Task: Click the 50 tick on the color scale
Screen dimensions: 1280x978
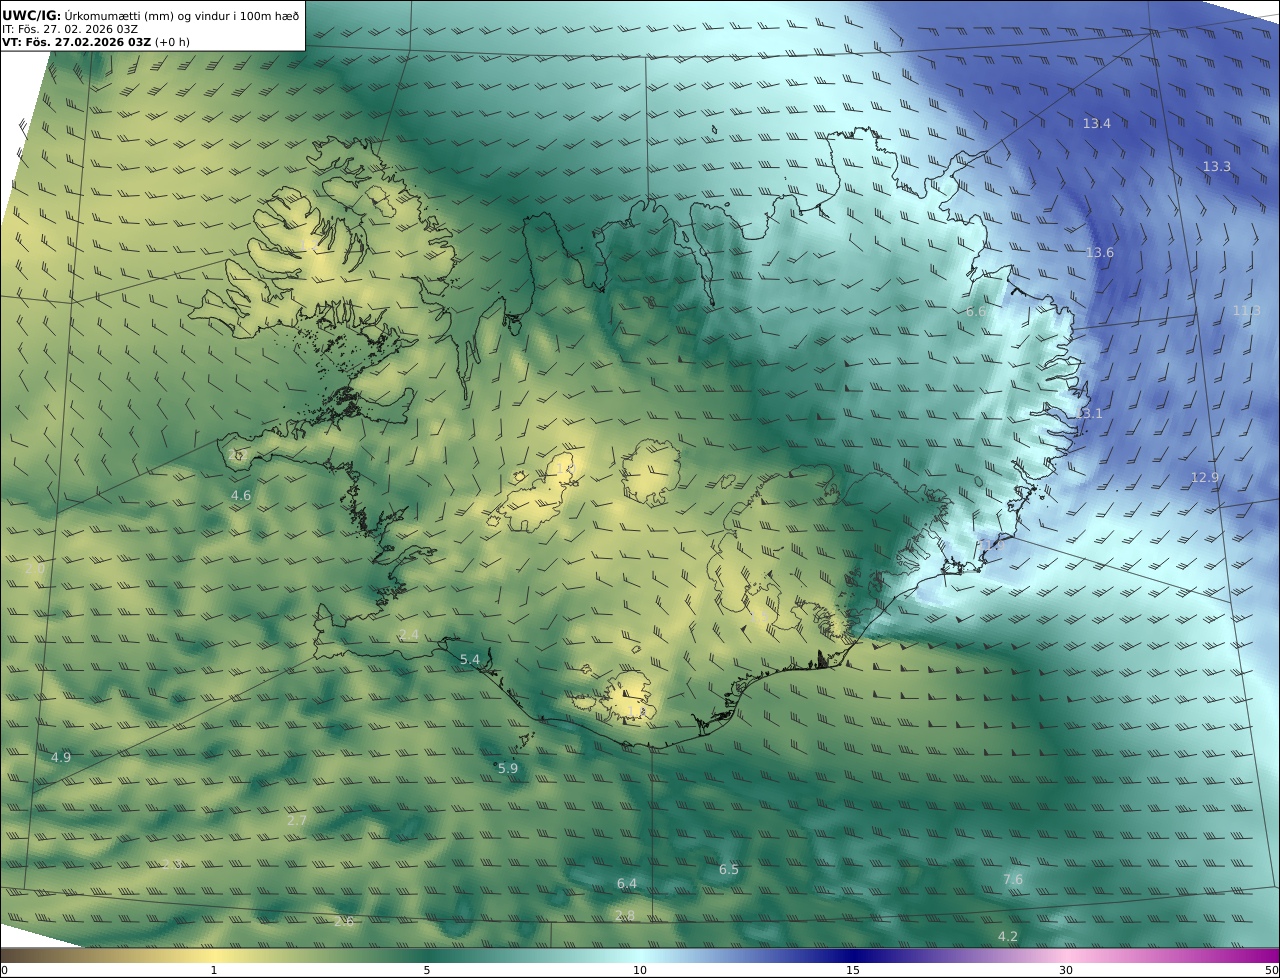Action: (x=1272, y=970)
